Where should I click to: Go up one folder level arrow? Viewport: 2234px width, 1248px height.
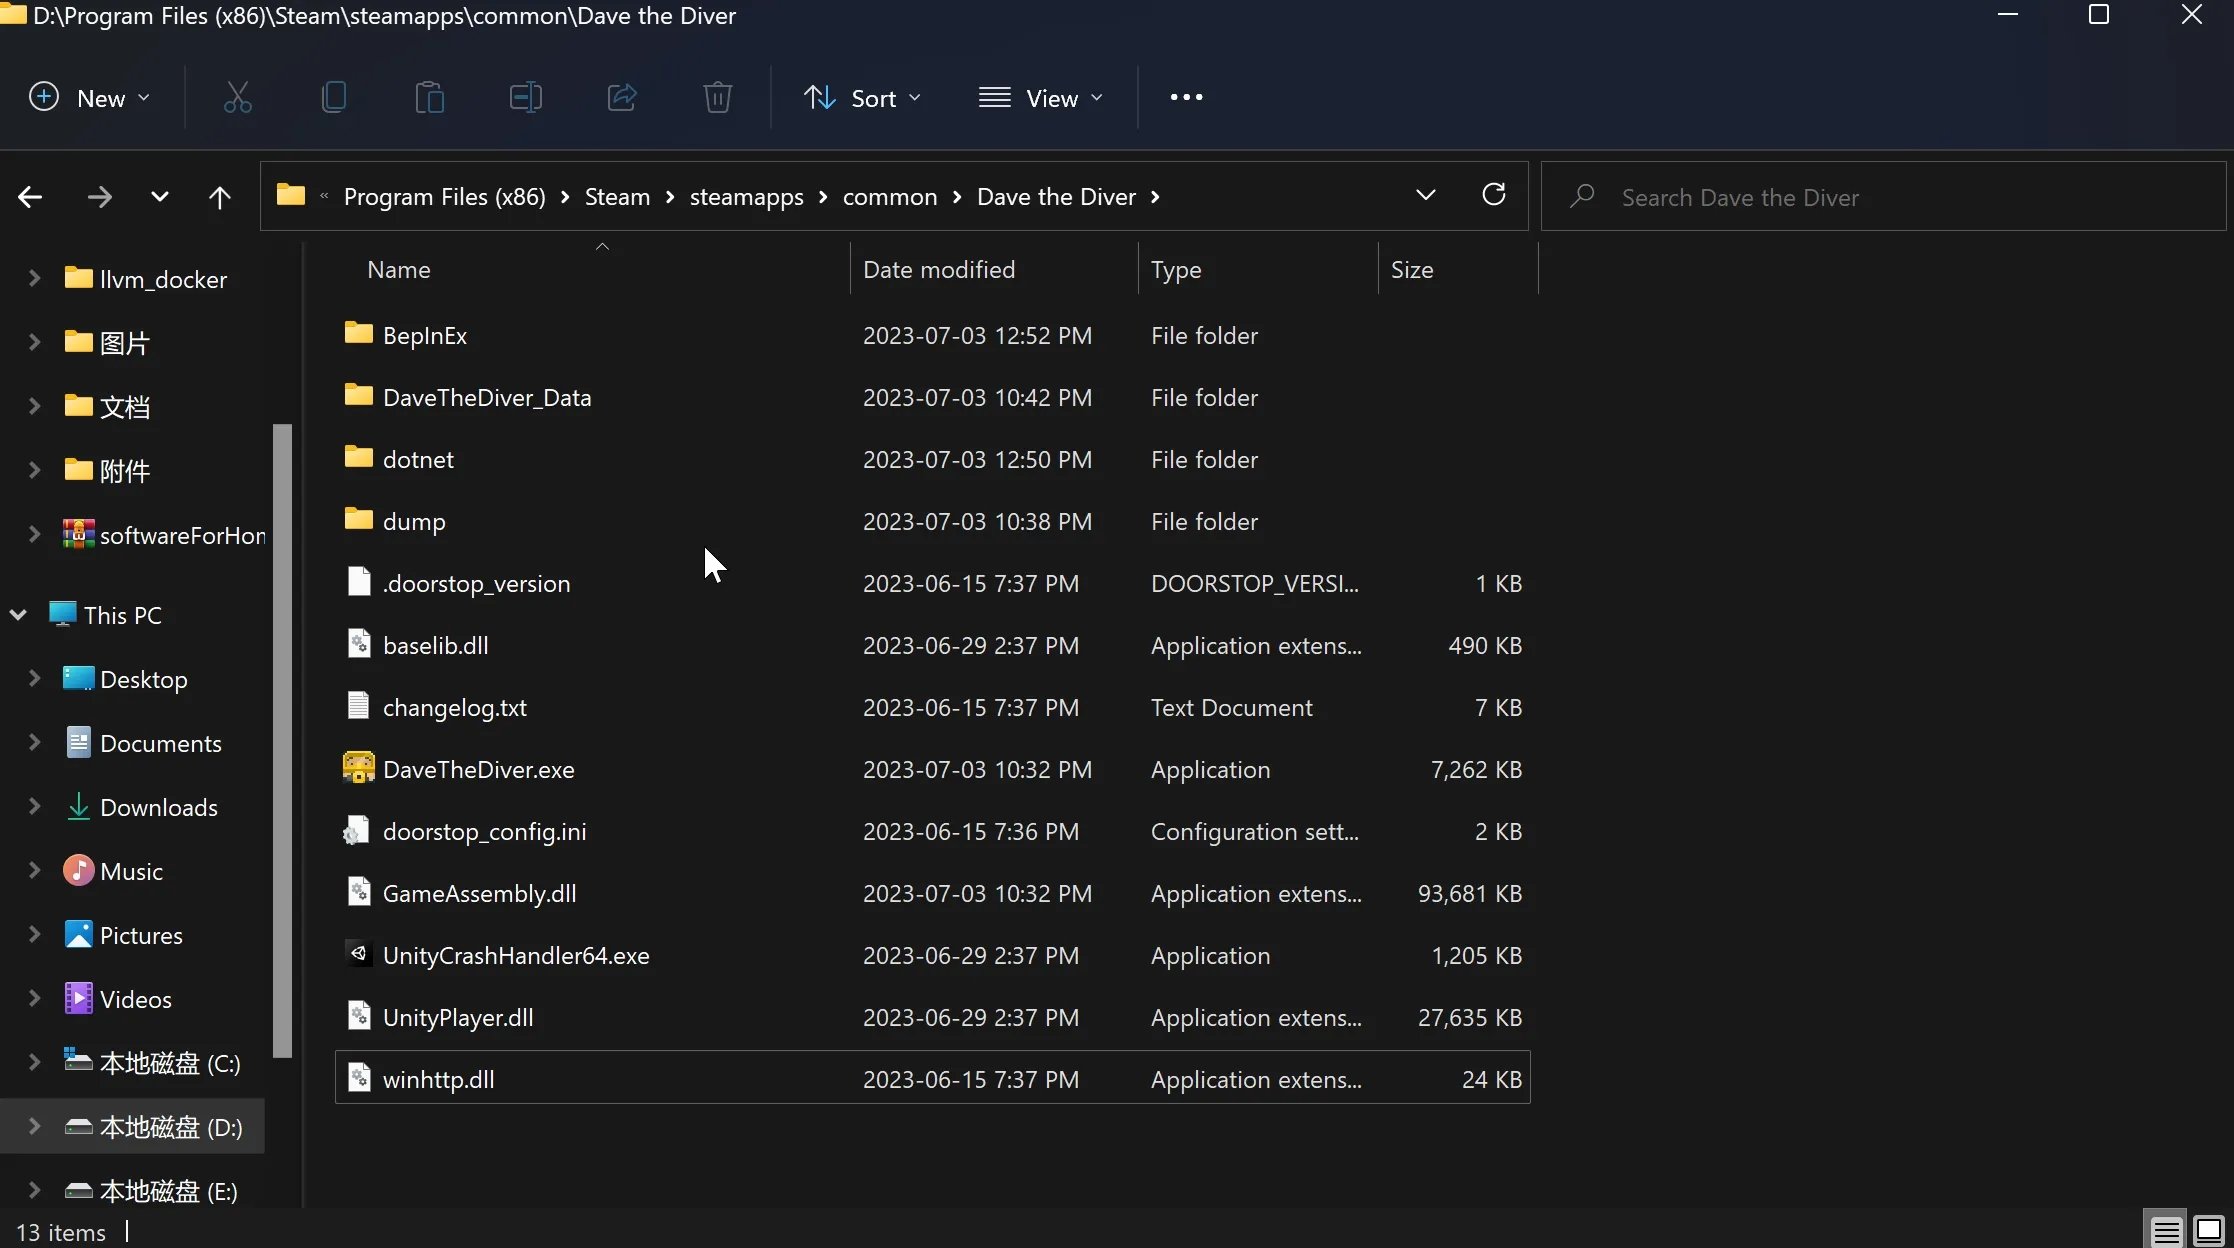(x=219, y=197)
